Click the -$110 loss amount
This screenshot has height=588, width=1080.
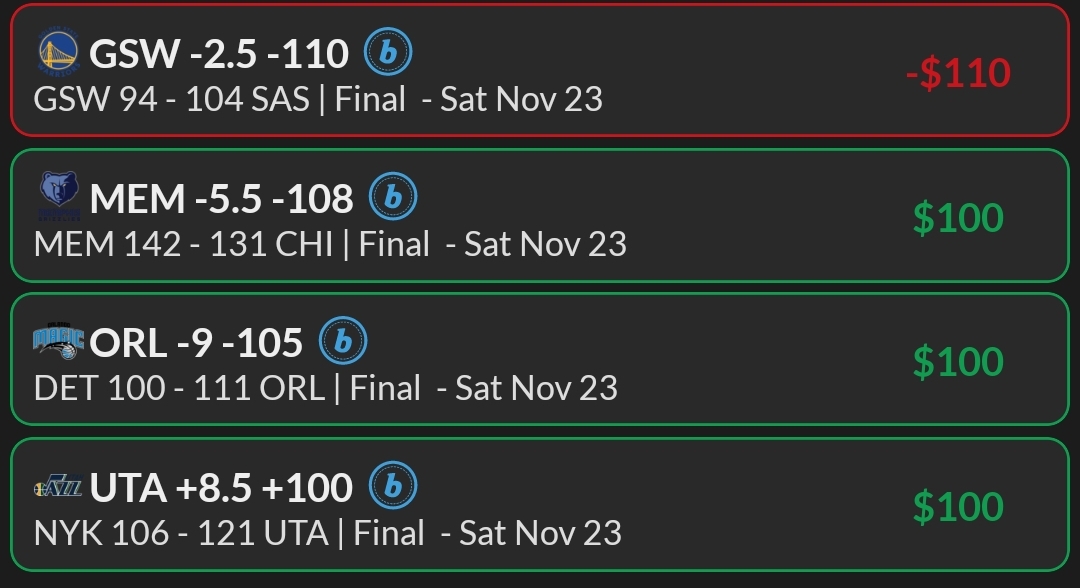[958, 73]
